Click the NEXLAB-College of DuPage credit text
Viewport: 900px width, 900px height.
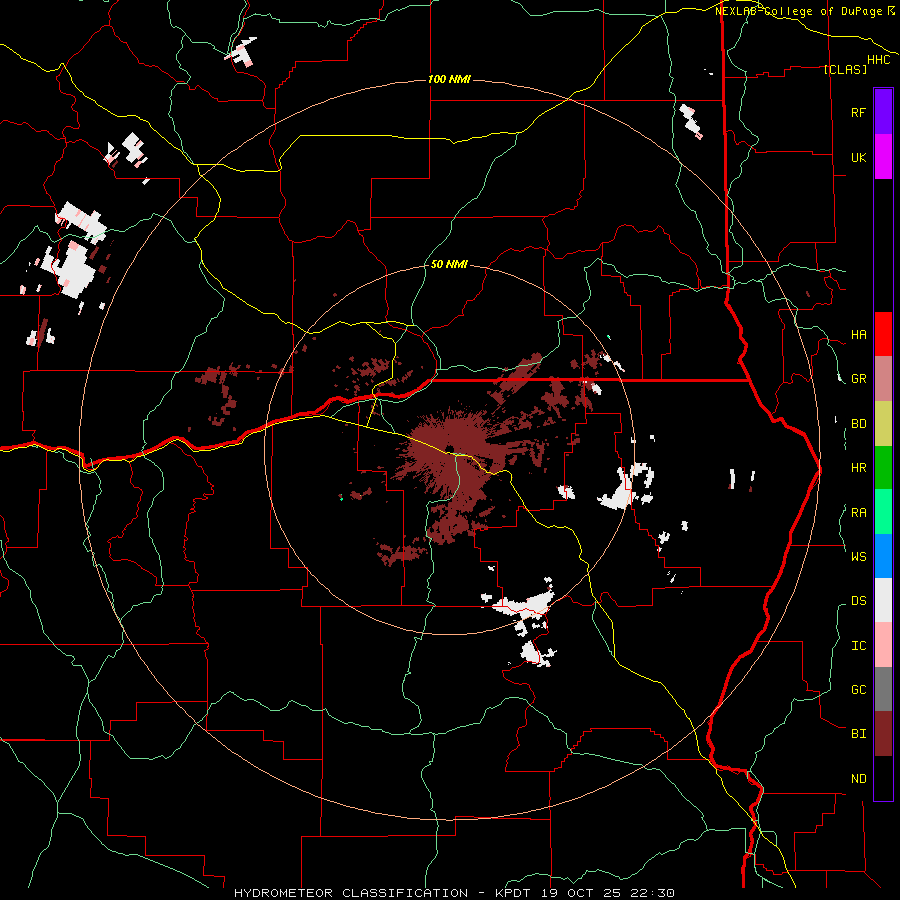click(x=805, y=11)
